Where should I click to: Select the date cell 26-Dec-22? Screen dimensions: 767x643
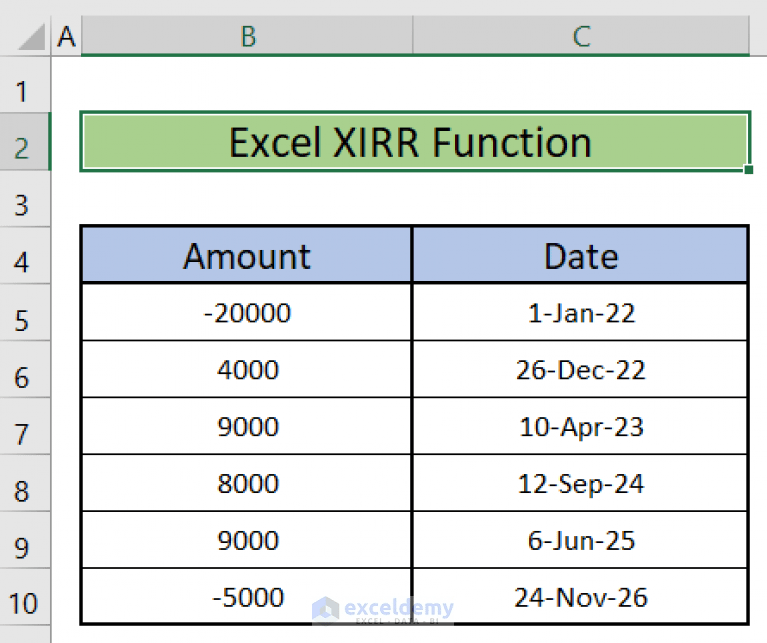tap(581, 369)
